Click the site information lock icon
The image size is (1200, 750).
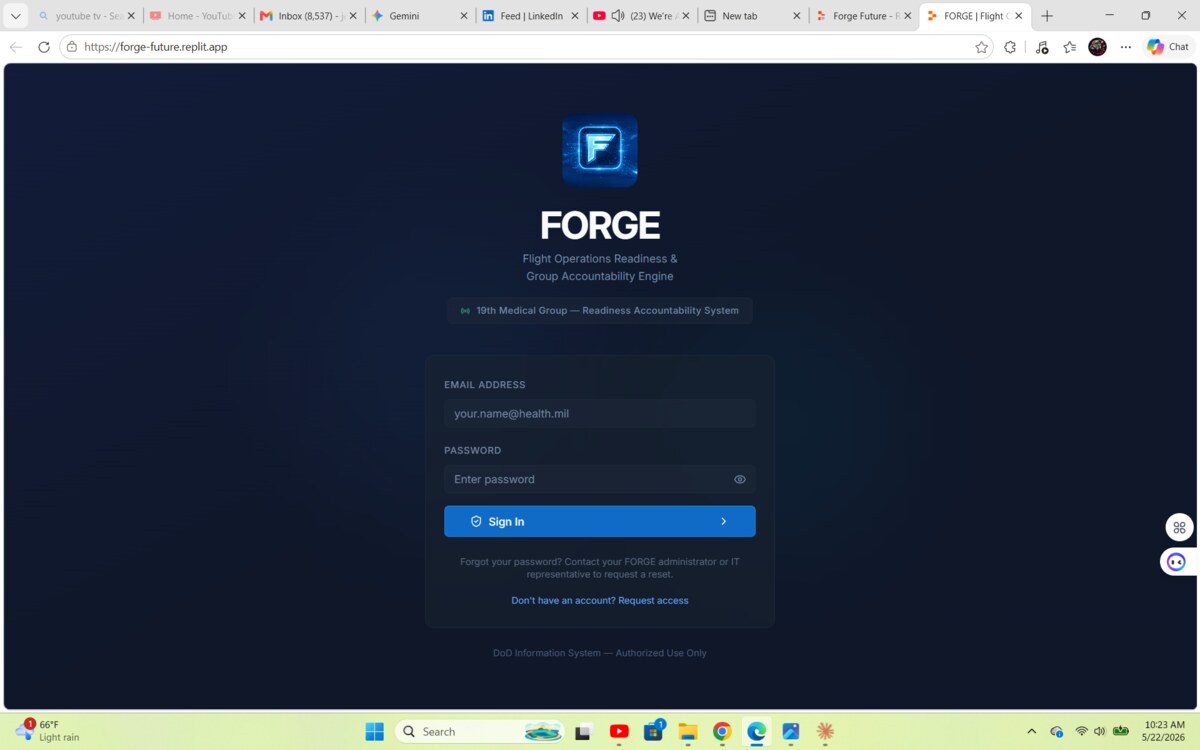72,47
